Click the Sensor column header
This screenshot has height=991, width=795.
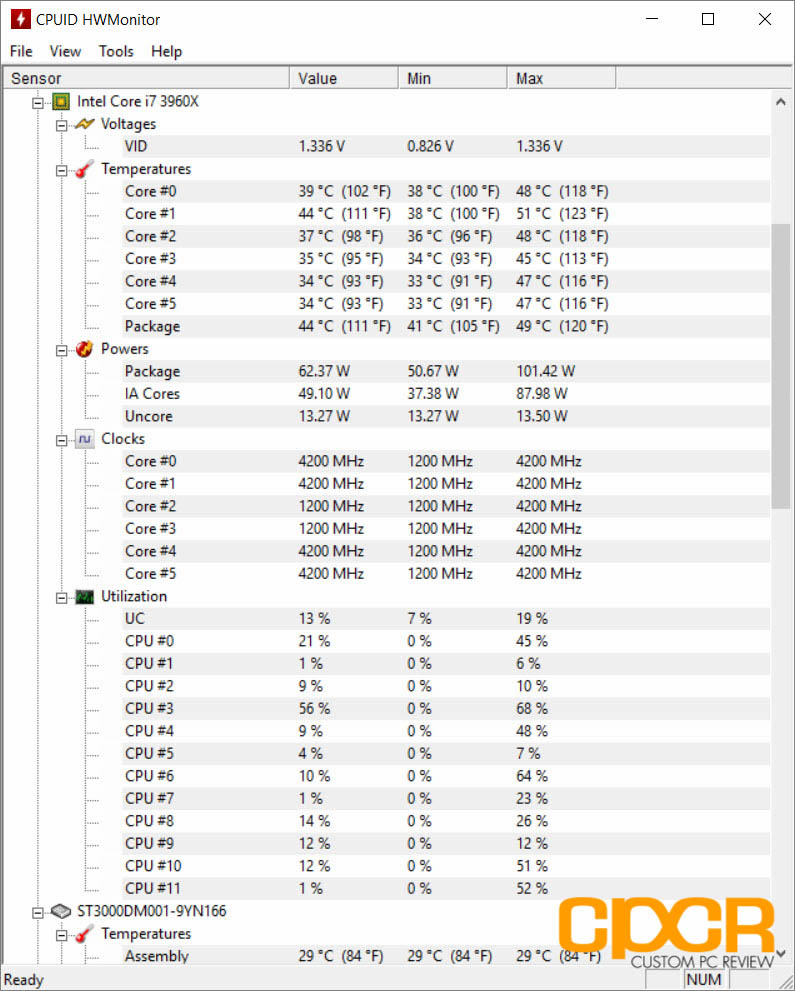tap(145, 77)
